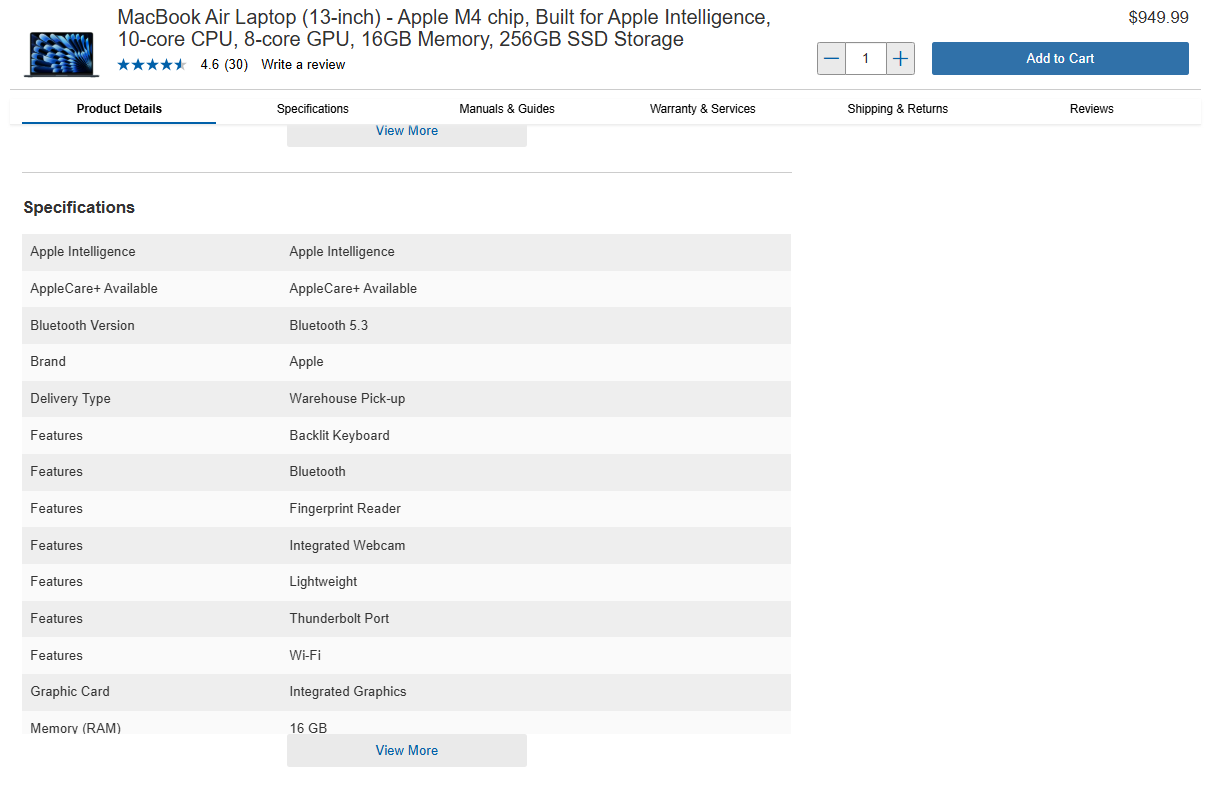Open the Shipping & Returns tab
Image resolution: width=1221 pixels, height=785 pixels.
pos(897,109)
